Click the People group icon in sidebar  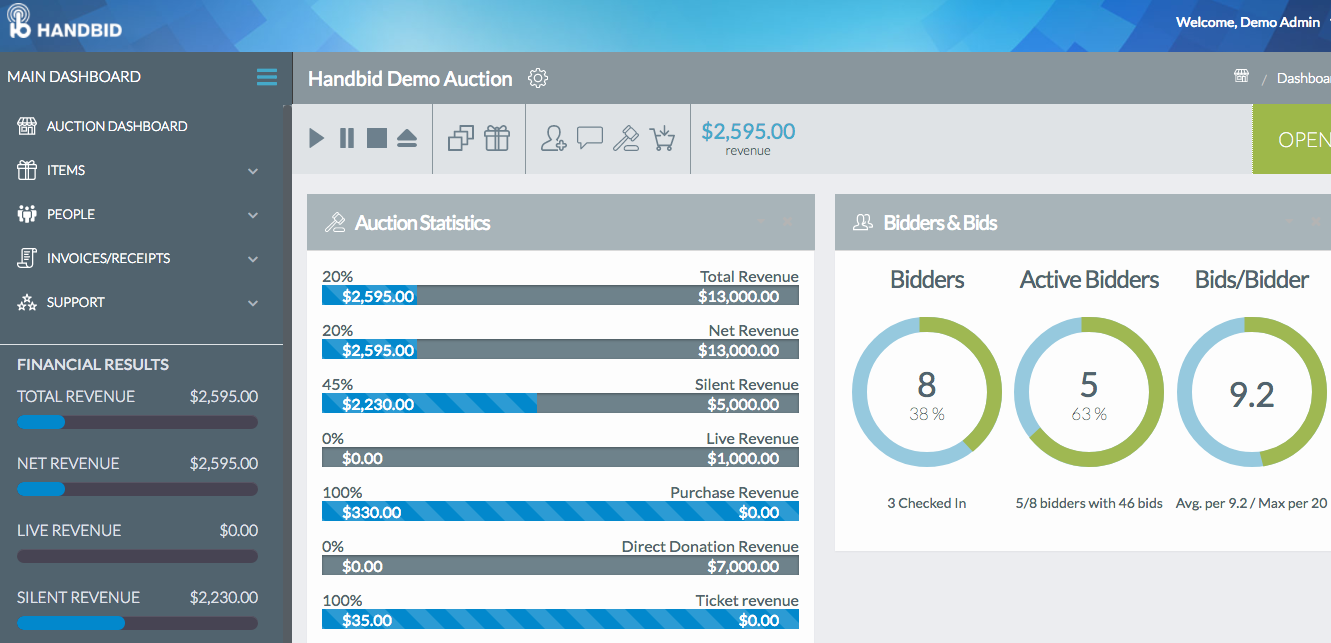27,214
